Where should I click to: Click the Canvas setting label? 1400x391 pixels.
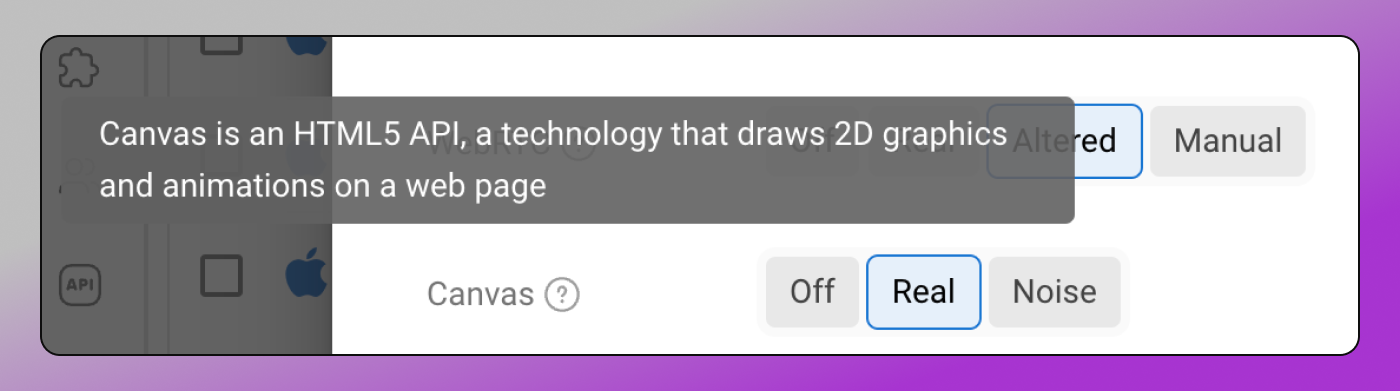pos(480,294)
